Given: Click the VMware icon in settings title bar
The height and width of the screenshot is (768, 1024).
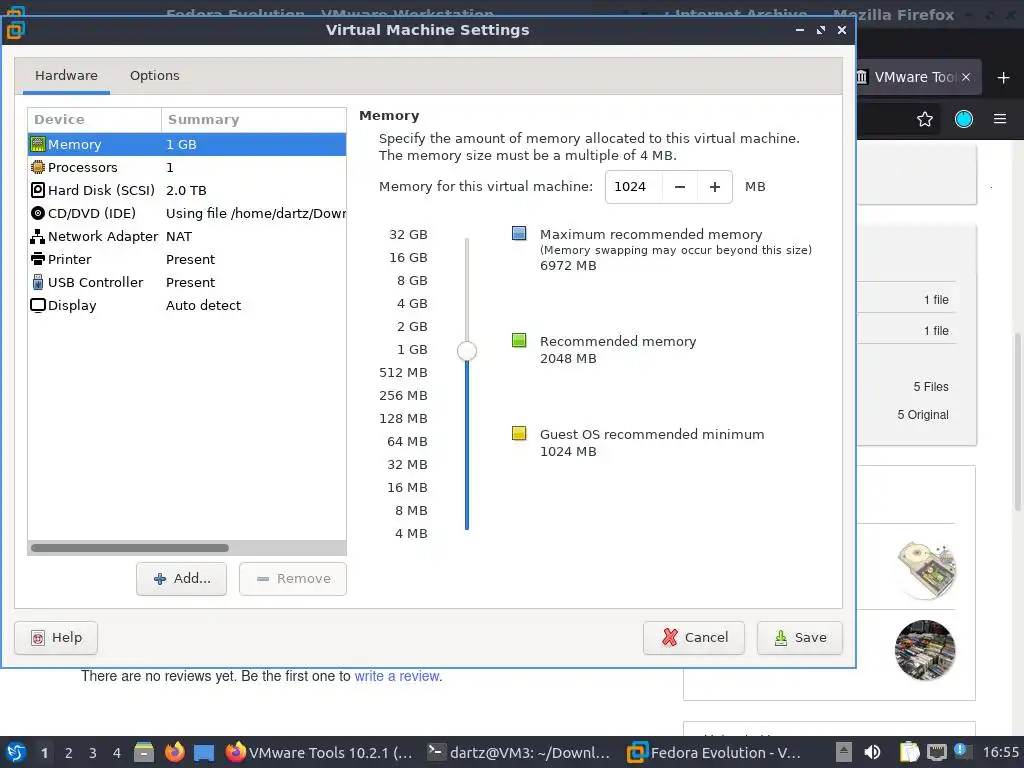Looking at the screenshot, I should click(16, 30).
